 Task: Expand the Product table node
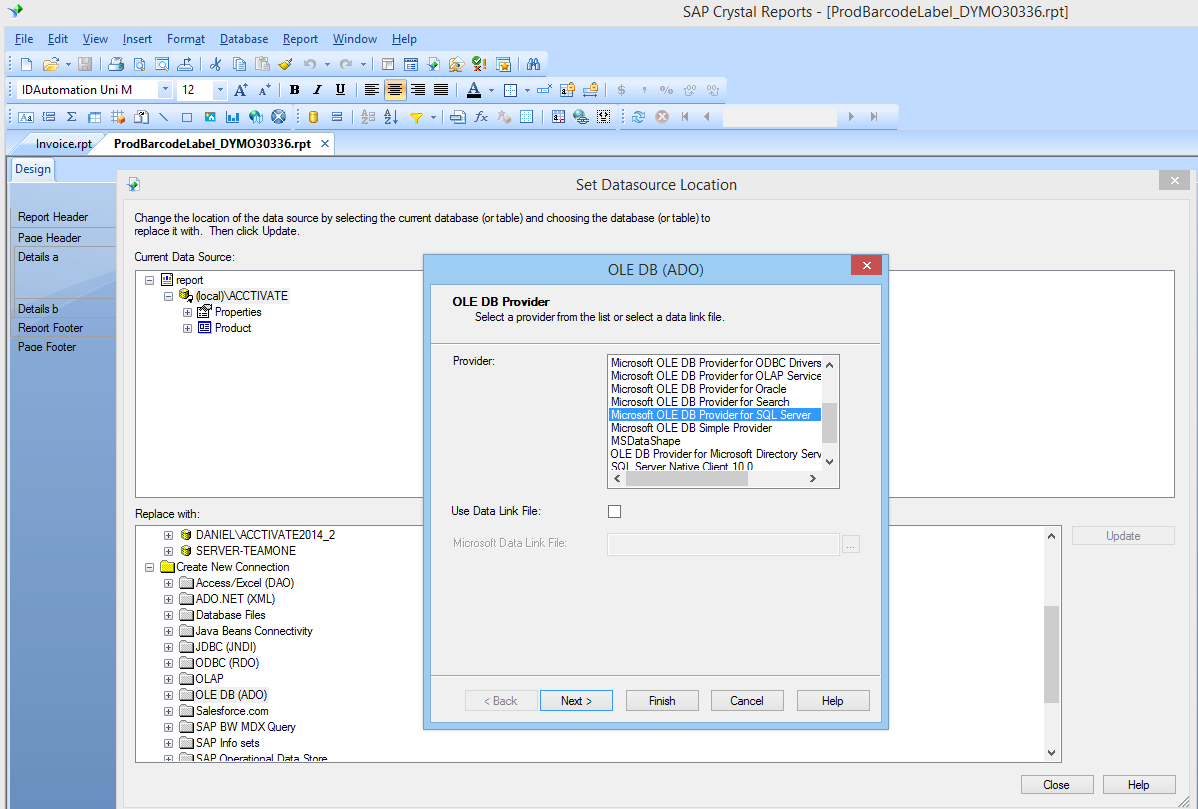click(187, 328)
